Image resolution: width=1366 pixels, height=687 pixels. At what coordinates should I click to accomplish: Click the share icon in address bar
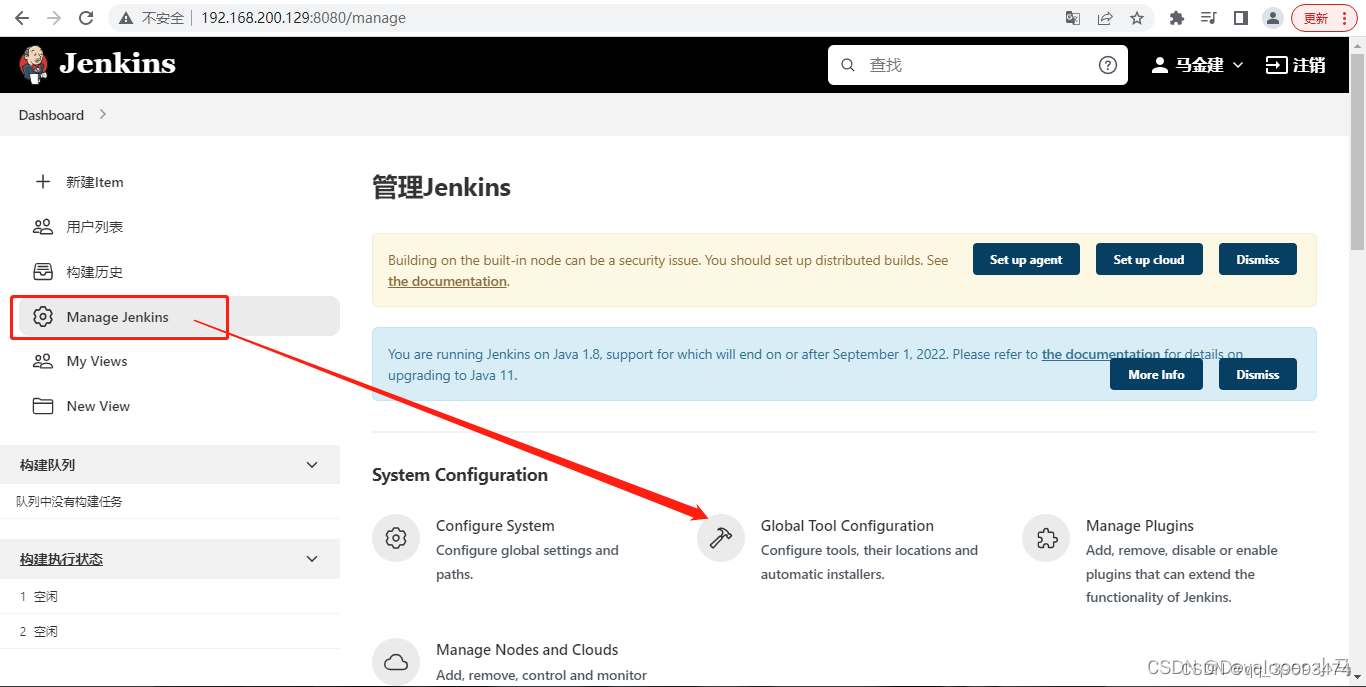(x=1105, y=18)
